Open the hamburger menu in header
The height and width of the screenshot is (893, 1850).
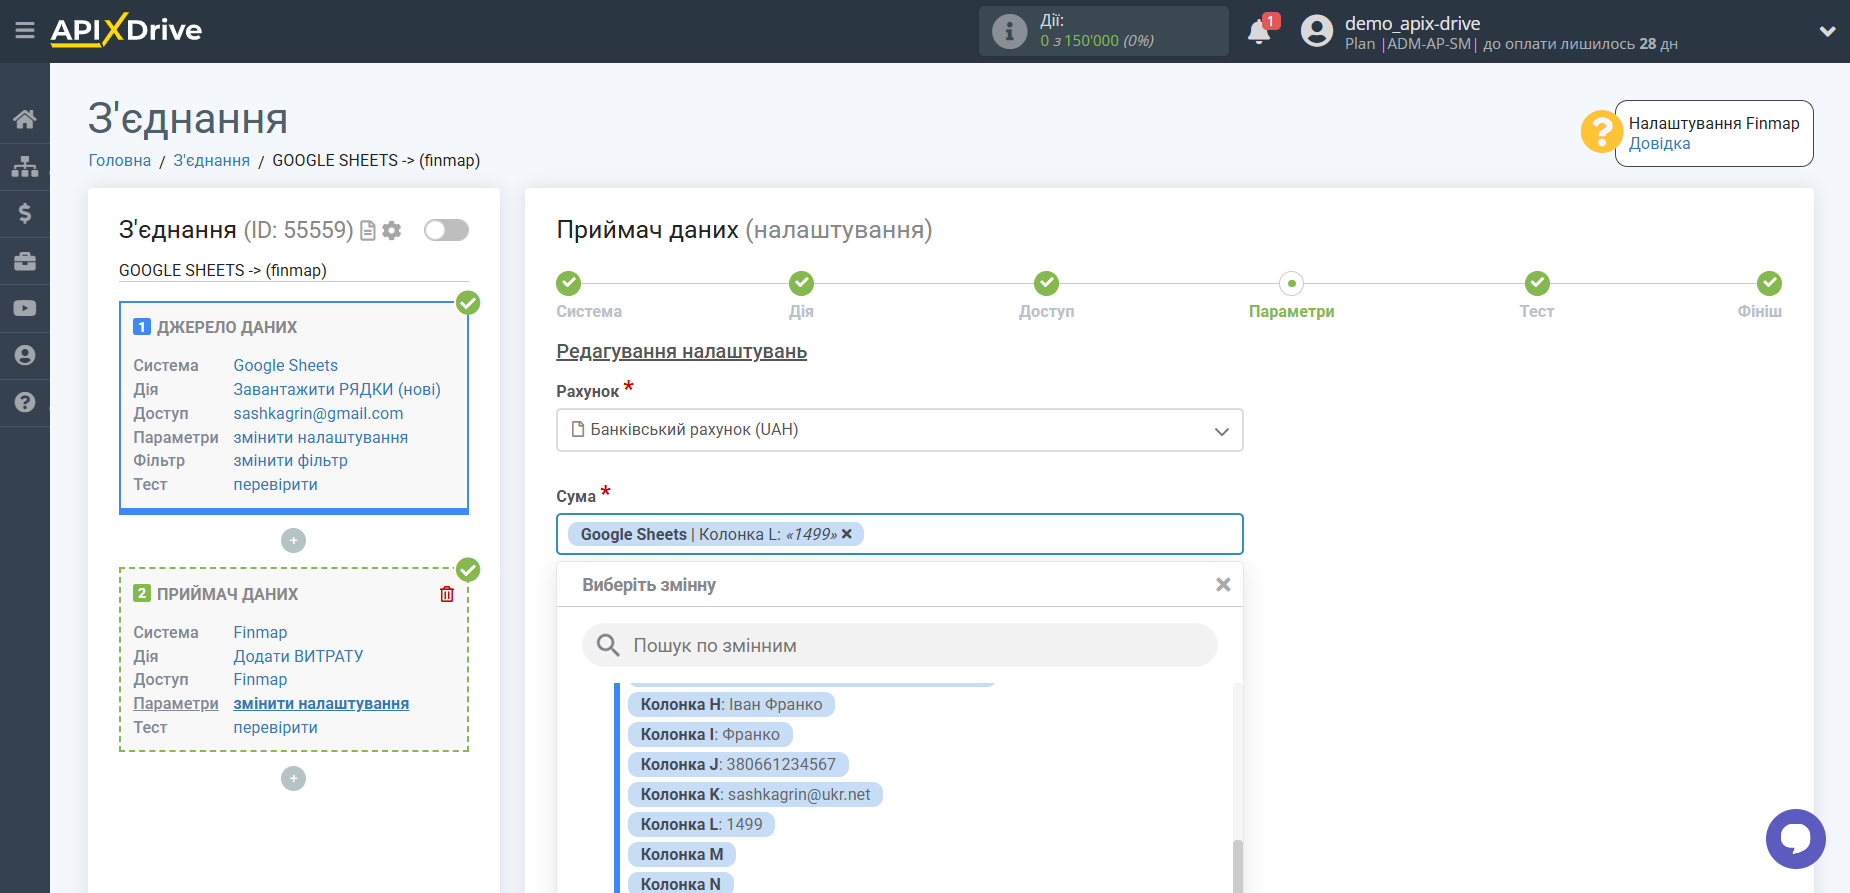[25, 31]
